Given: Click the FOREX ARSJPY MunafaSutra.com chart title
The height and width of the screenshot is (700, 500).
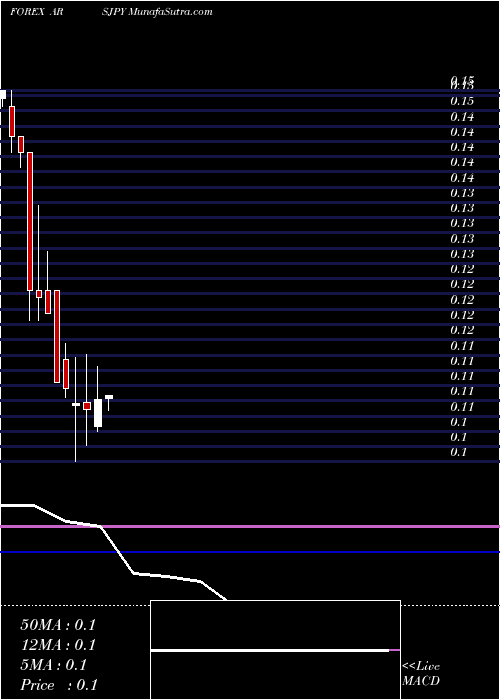Looking at the screenshot, I should pos(111,12).
